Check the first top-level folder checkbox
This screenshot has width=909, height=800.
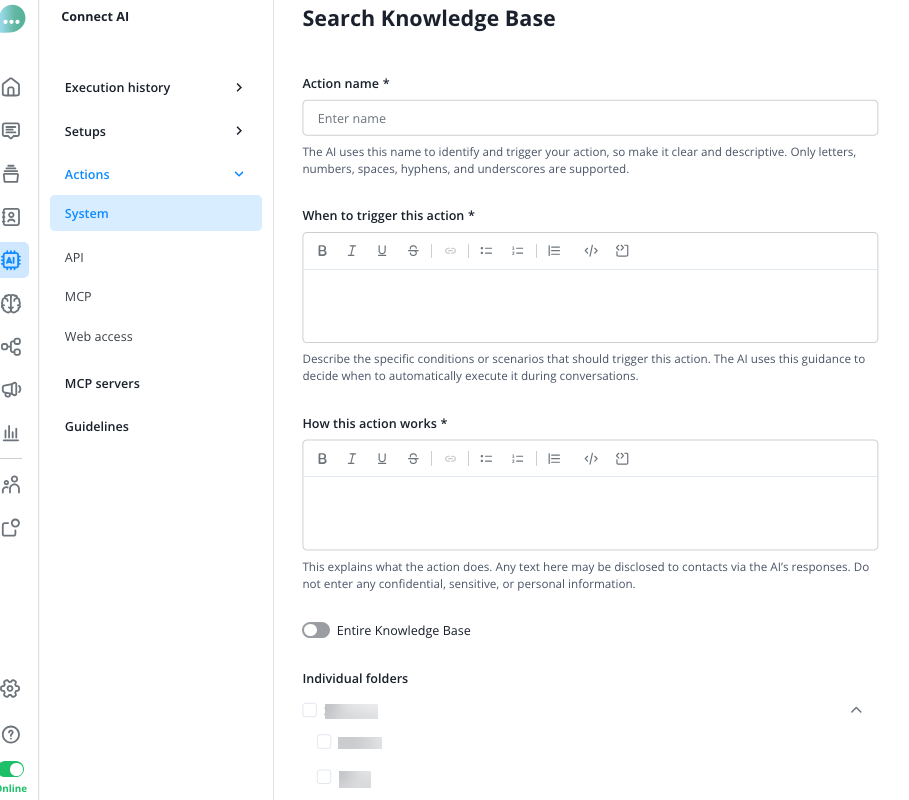(x=310, y=710)
